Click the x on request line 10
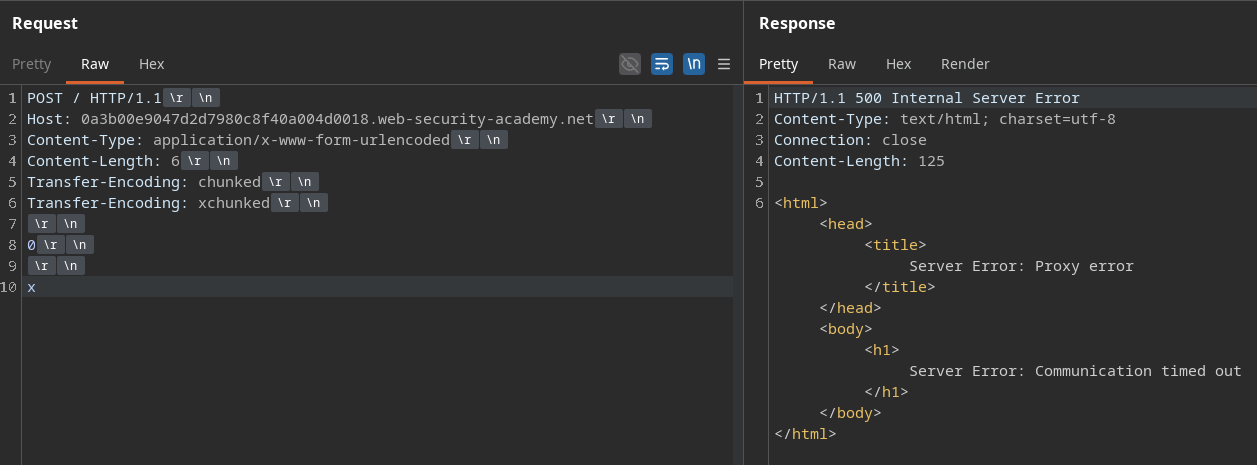Viewport: 1257px width, 465px height. pos(31,287)
